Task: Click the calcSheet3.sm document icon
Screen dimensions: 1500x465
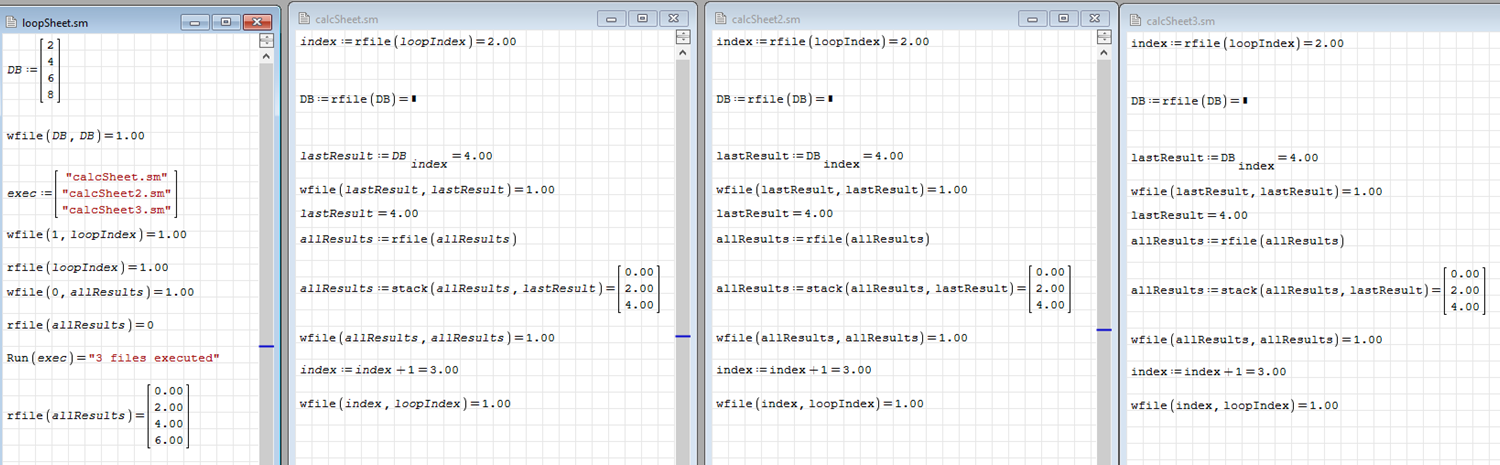Action: [1135, 21]
